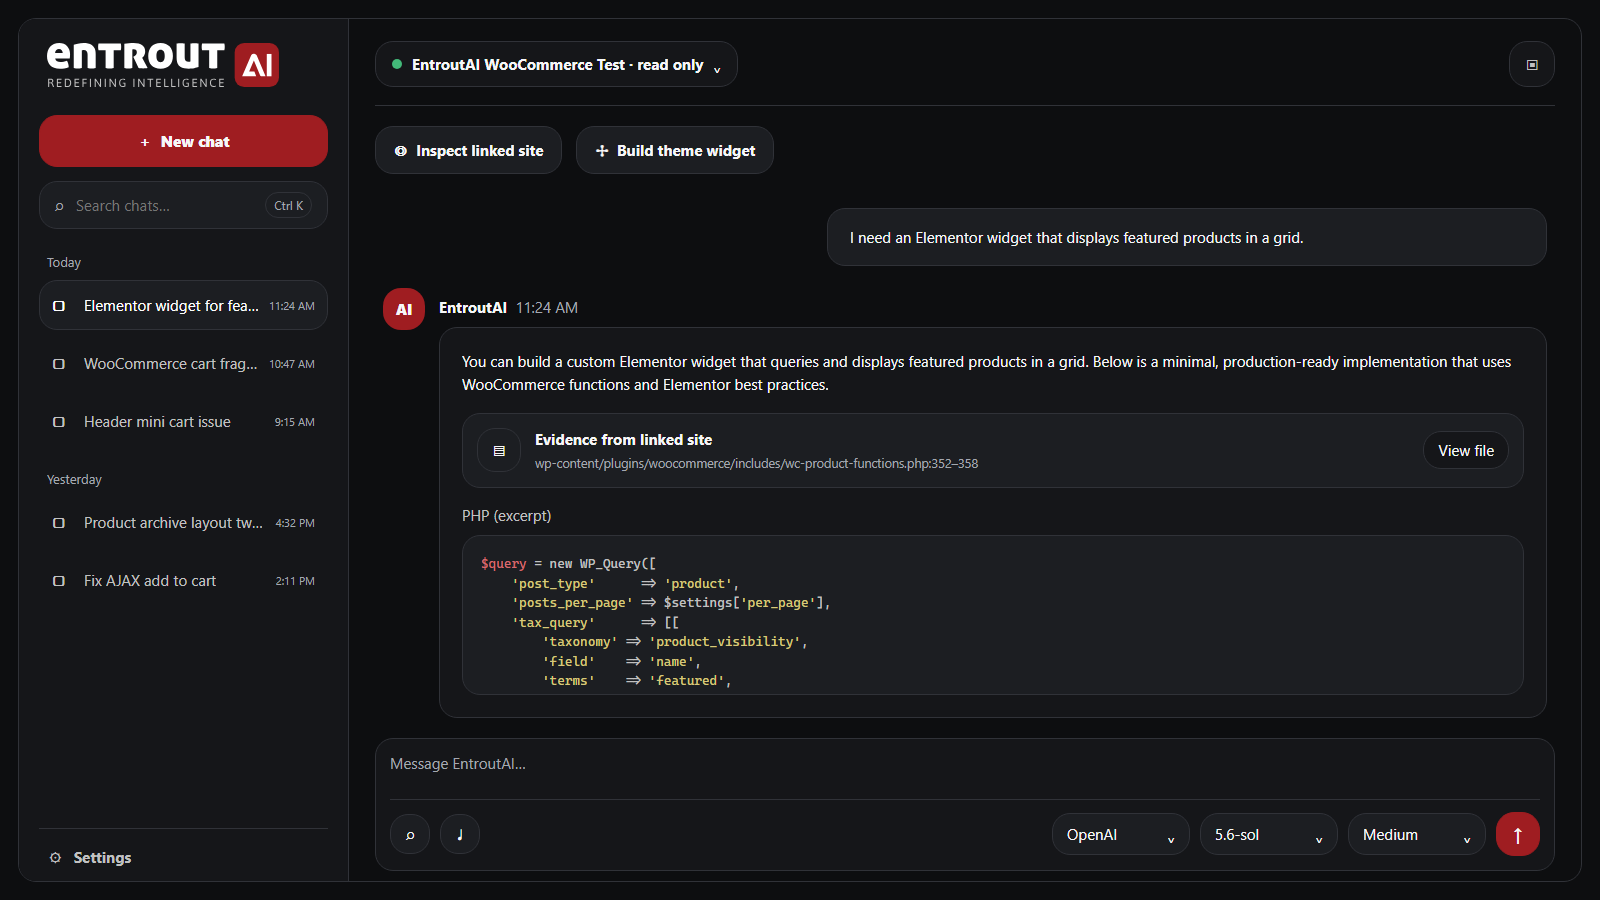Open the 5.6-sol model dropdown

(x=1269, y=834)
